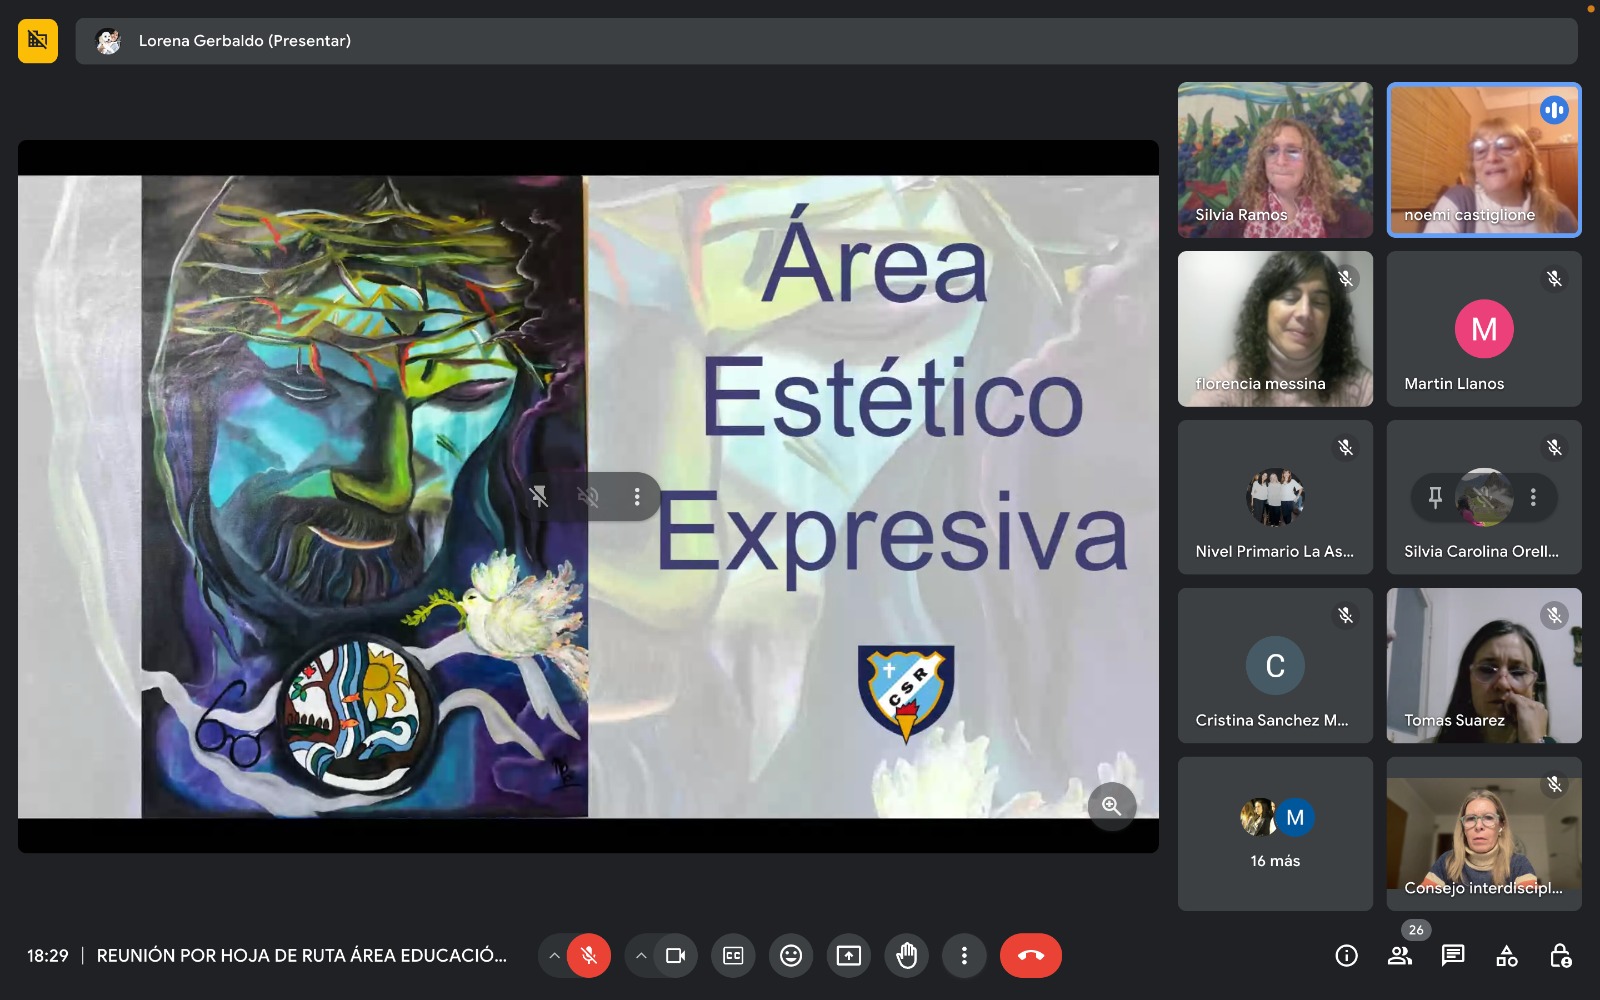The width and height of the screenshot is (1600, 1000).
Task: Select Silvia Ramos video tile
Action: pyautogui.click(x=1275, y=160)
